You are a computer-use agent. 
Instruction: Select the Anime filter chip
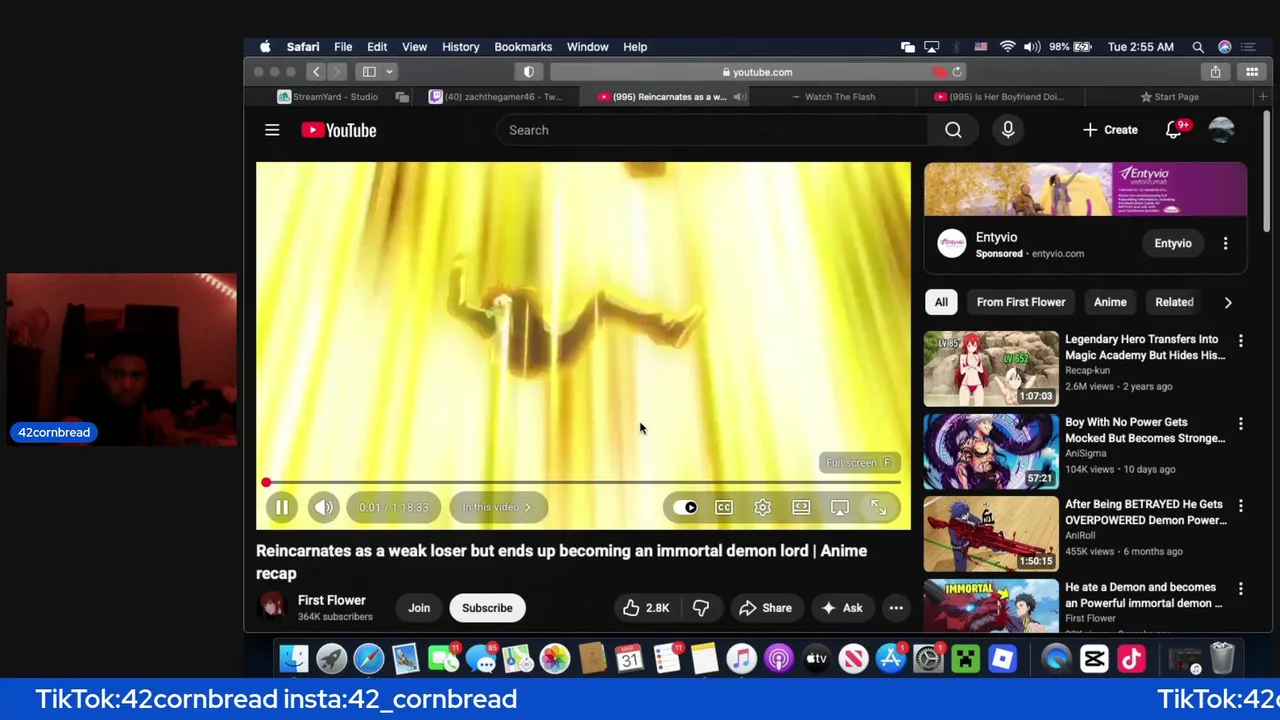point(1110,302)
